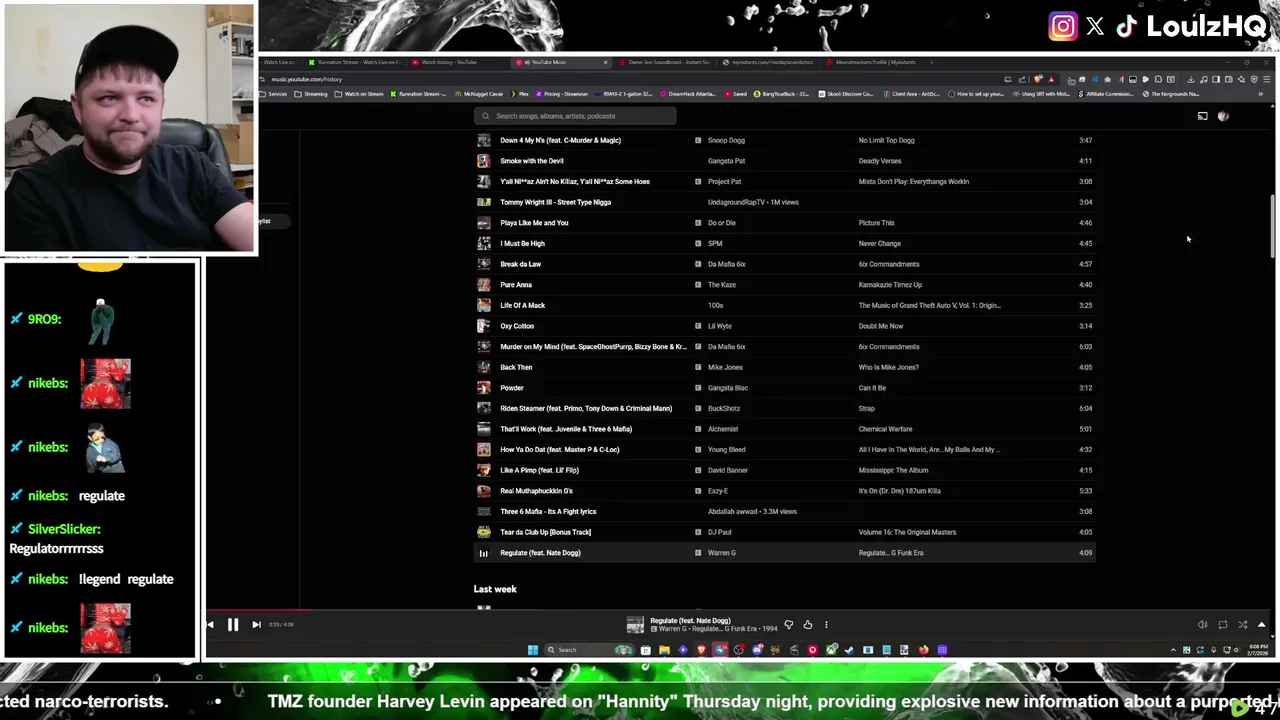
Task: Click the playing indicator icon beside Regulate
Action: 484,553
